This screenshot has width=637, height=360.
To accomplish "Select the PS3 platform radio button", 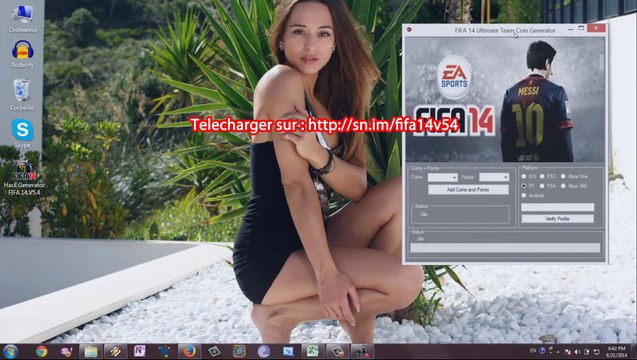I will pos(542,176).
